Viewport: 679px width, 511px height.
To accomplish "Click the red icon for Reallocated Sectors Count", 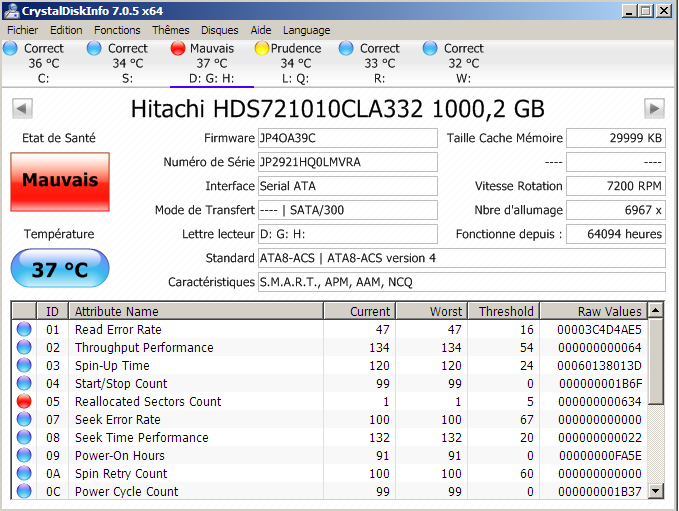I will pos(24,401).
